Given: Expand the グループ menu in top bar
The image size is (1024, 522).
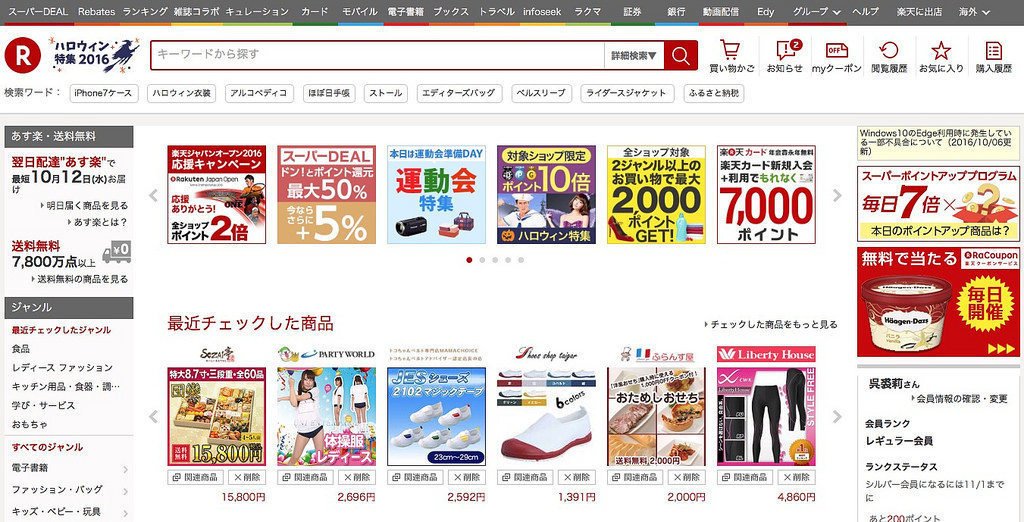Looking at the screenshot, I should 816,12.
